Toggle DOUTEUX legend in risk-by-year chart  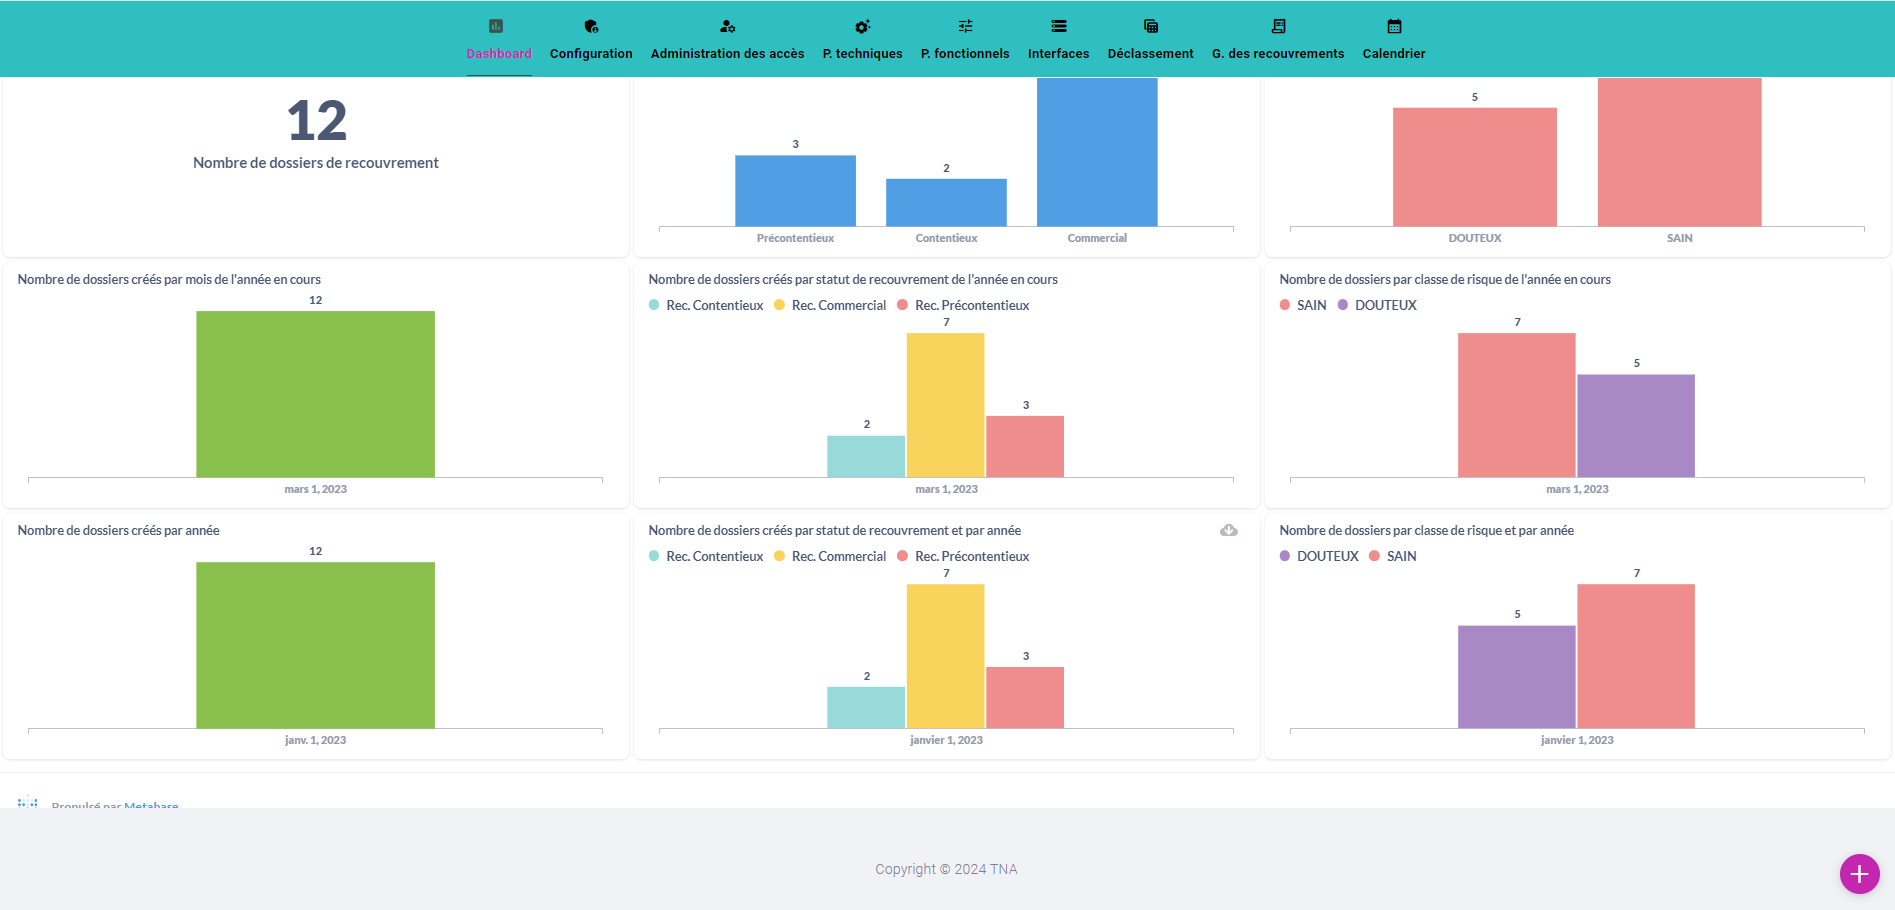1327,556
